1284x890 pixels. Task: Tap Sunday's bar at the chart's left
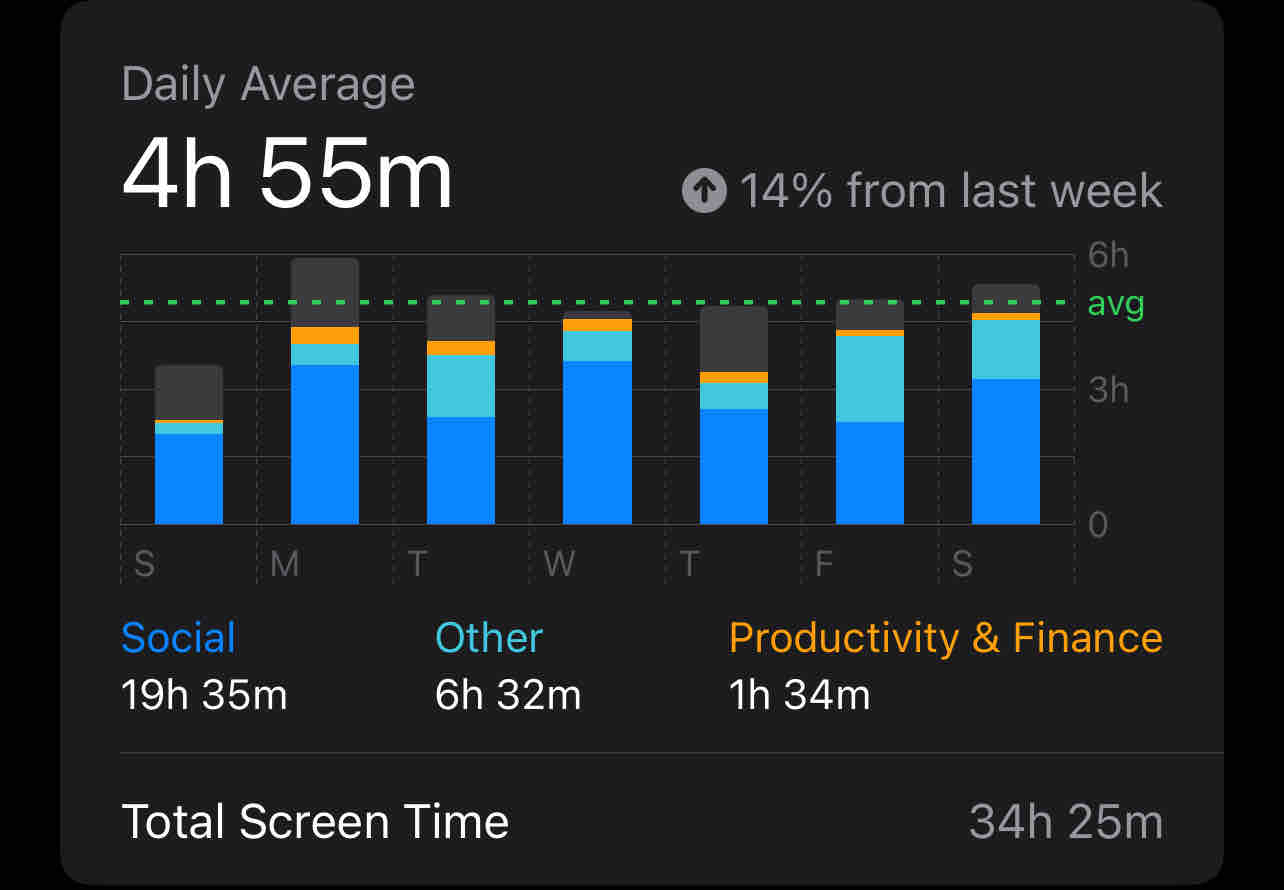coord(189,445)
